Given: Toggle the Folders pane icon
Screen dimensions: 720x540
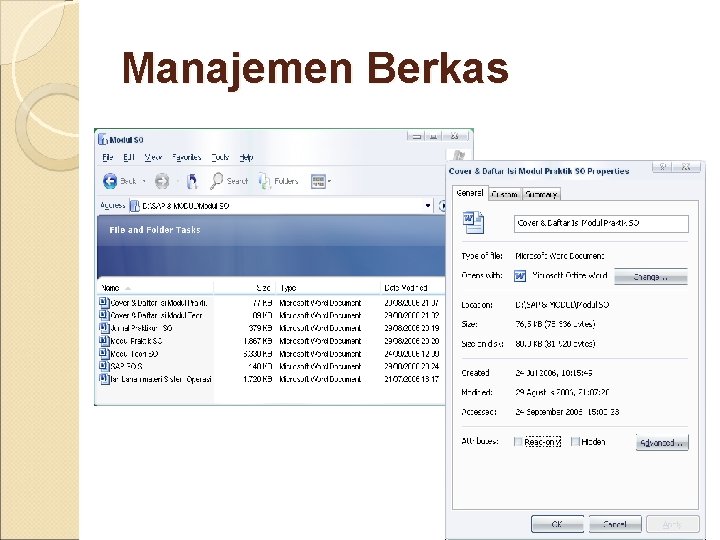Looking at the screenshot, I should (x=264, y=181).
